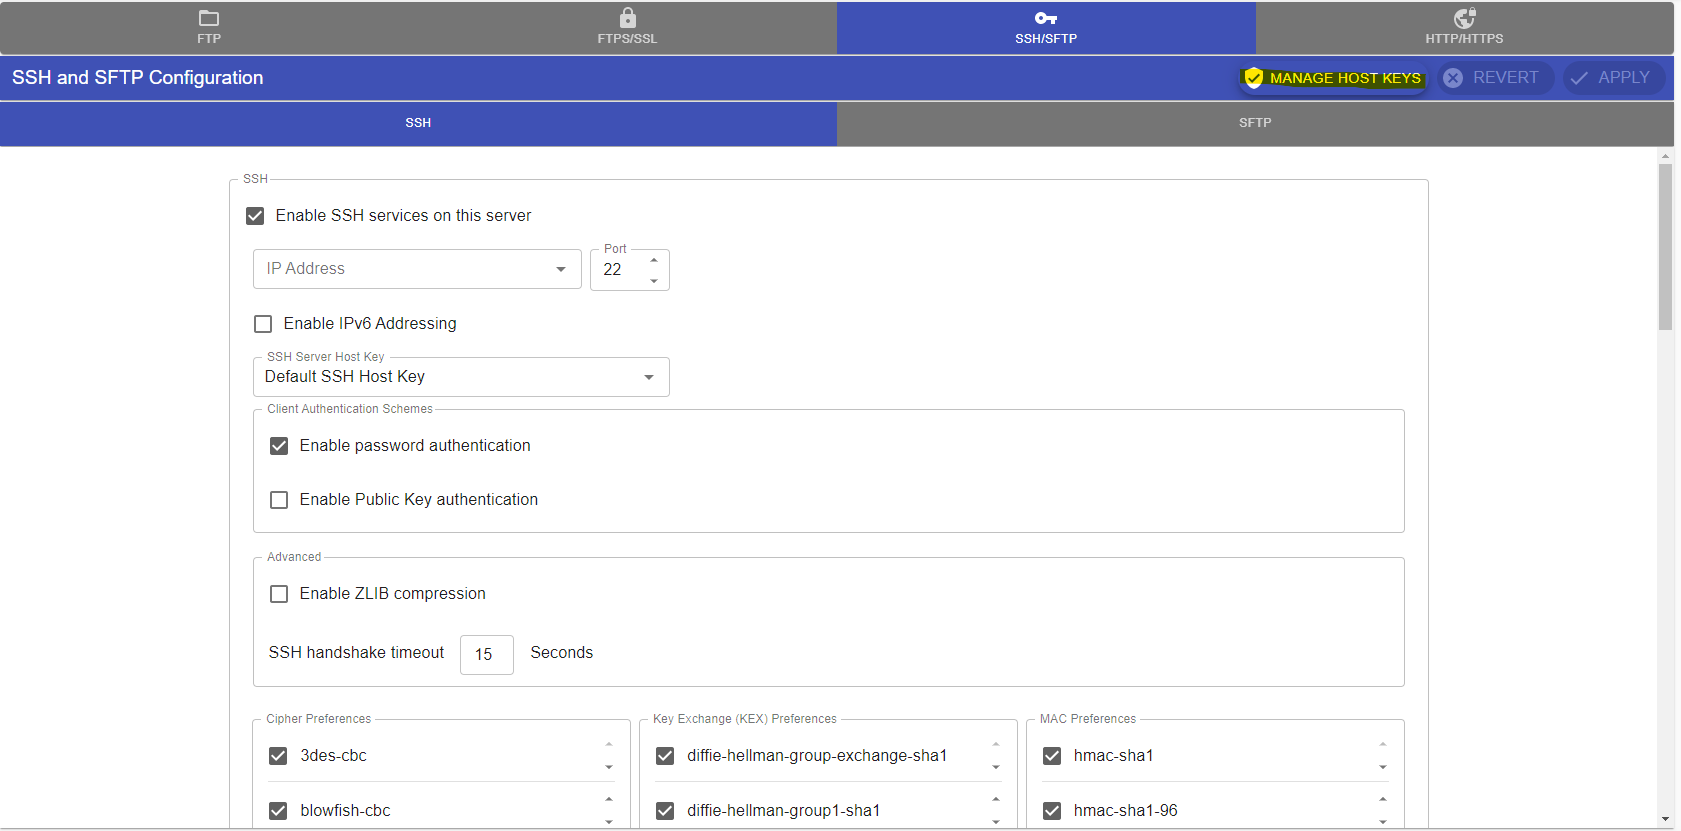Enable IPv6 Addressing checkbox
Screen dimensions: 1681x831
click(x=263, y=324)
